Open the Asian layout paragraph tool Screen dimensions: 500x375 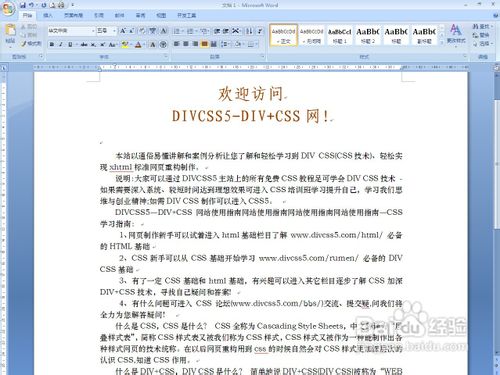[x=236, y=31]
